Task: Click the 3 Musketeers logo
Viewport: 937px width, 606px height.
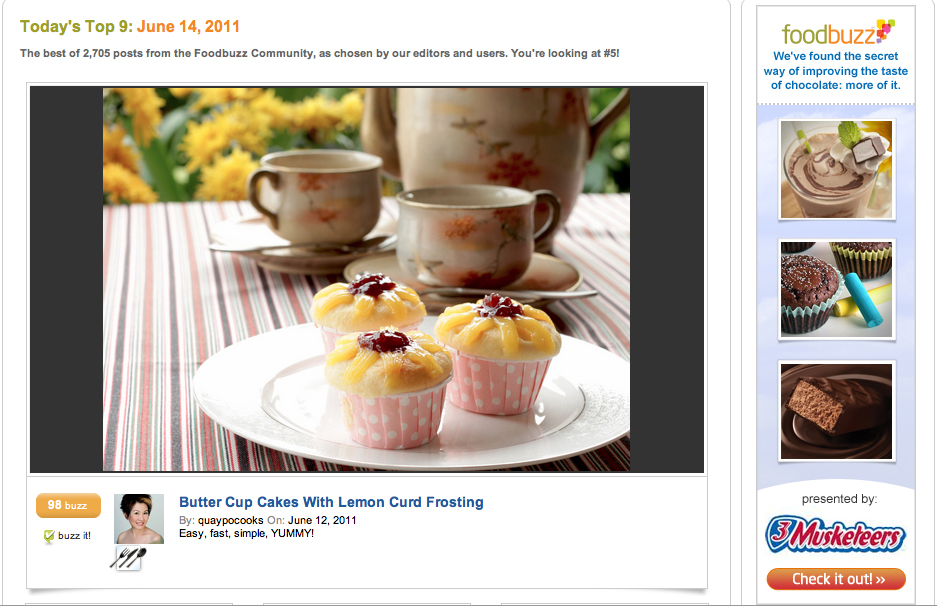Action: (x=835, y=534)
